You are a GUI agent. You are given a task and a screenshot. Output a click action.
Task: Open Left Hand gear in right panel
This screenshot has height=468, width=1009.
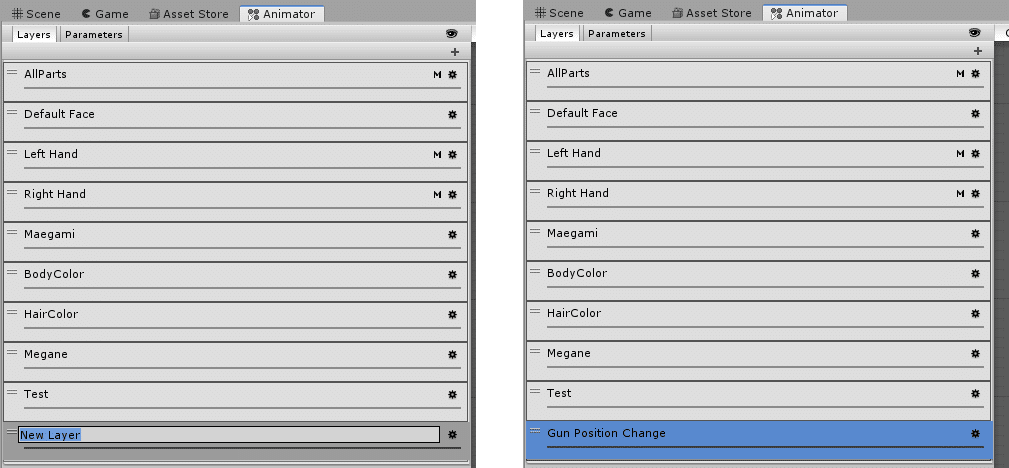[976, 153]
